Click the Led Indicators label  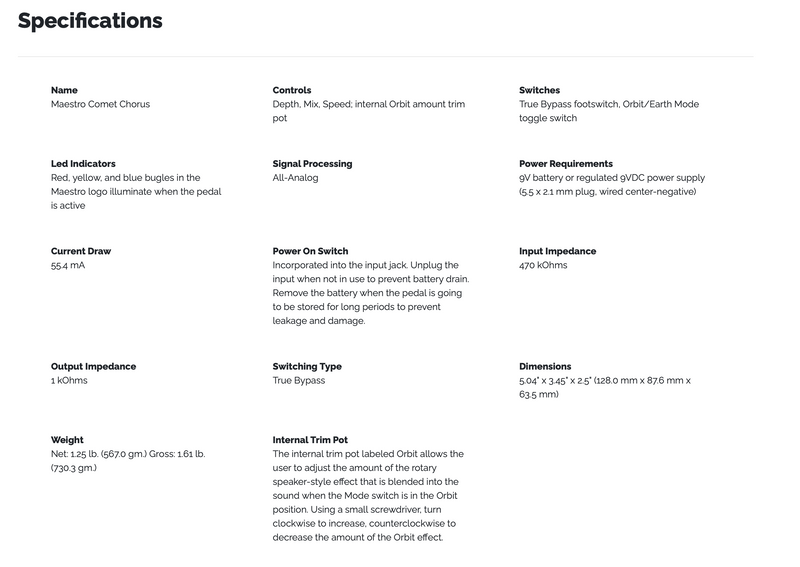(x=83, y=164)
